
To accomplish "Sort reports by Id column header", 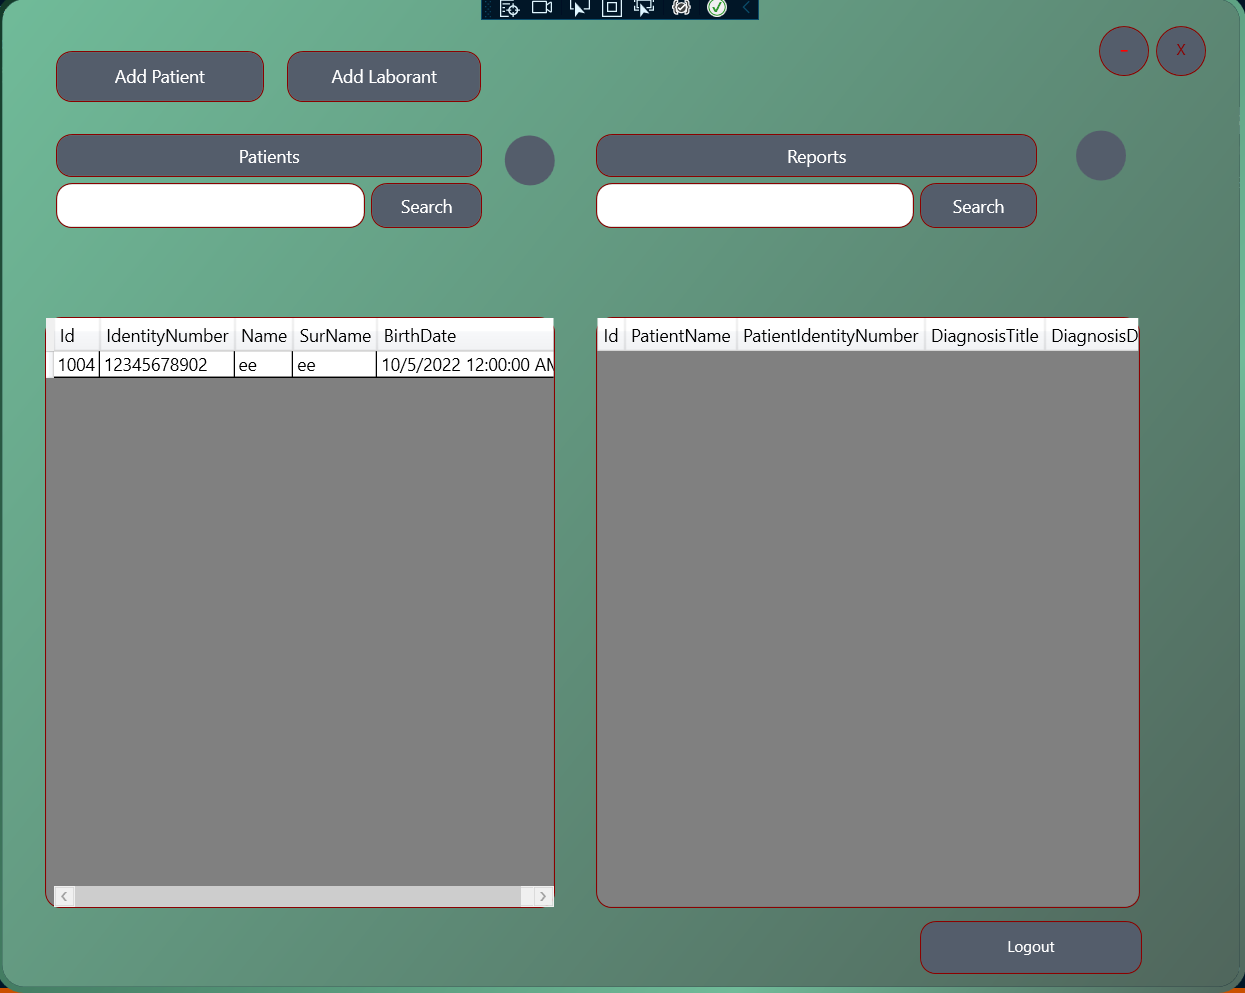I will point(611,336).
